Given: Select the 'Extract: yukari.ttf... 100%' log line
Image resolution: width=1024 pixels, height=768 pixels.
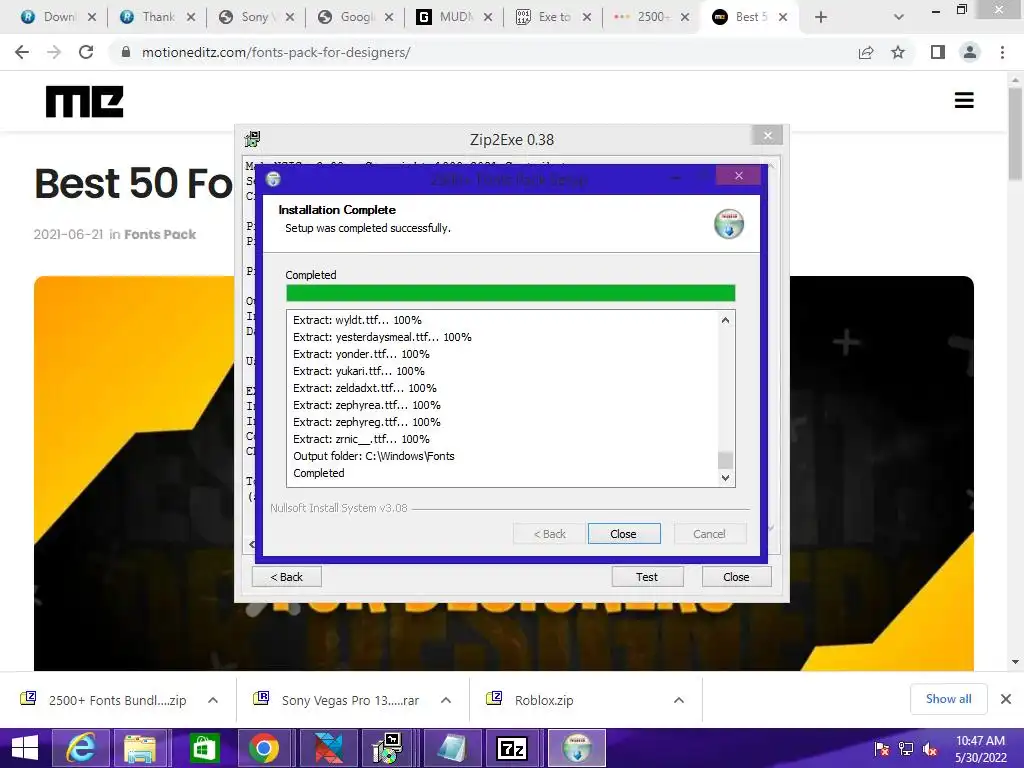Looking at the screenshot, I should pyautogui.click(x=359, y=371).
